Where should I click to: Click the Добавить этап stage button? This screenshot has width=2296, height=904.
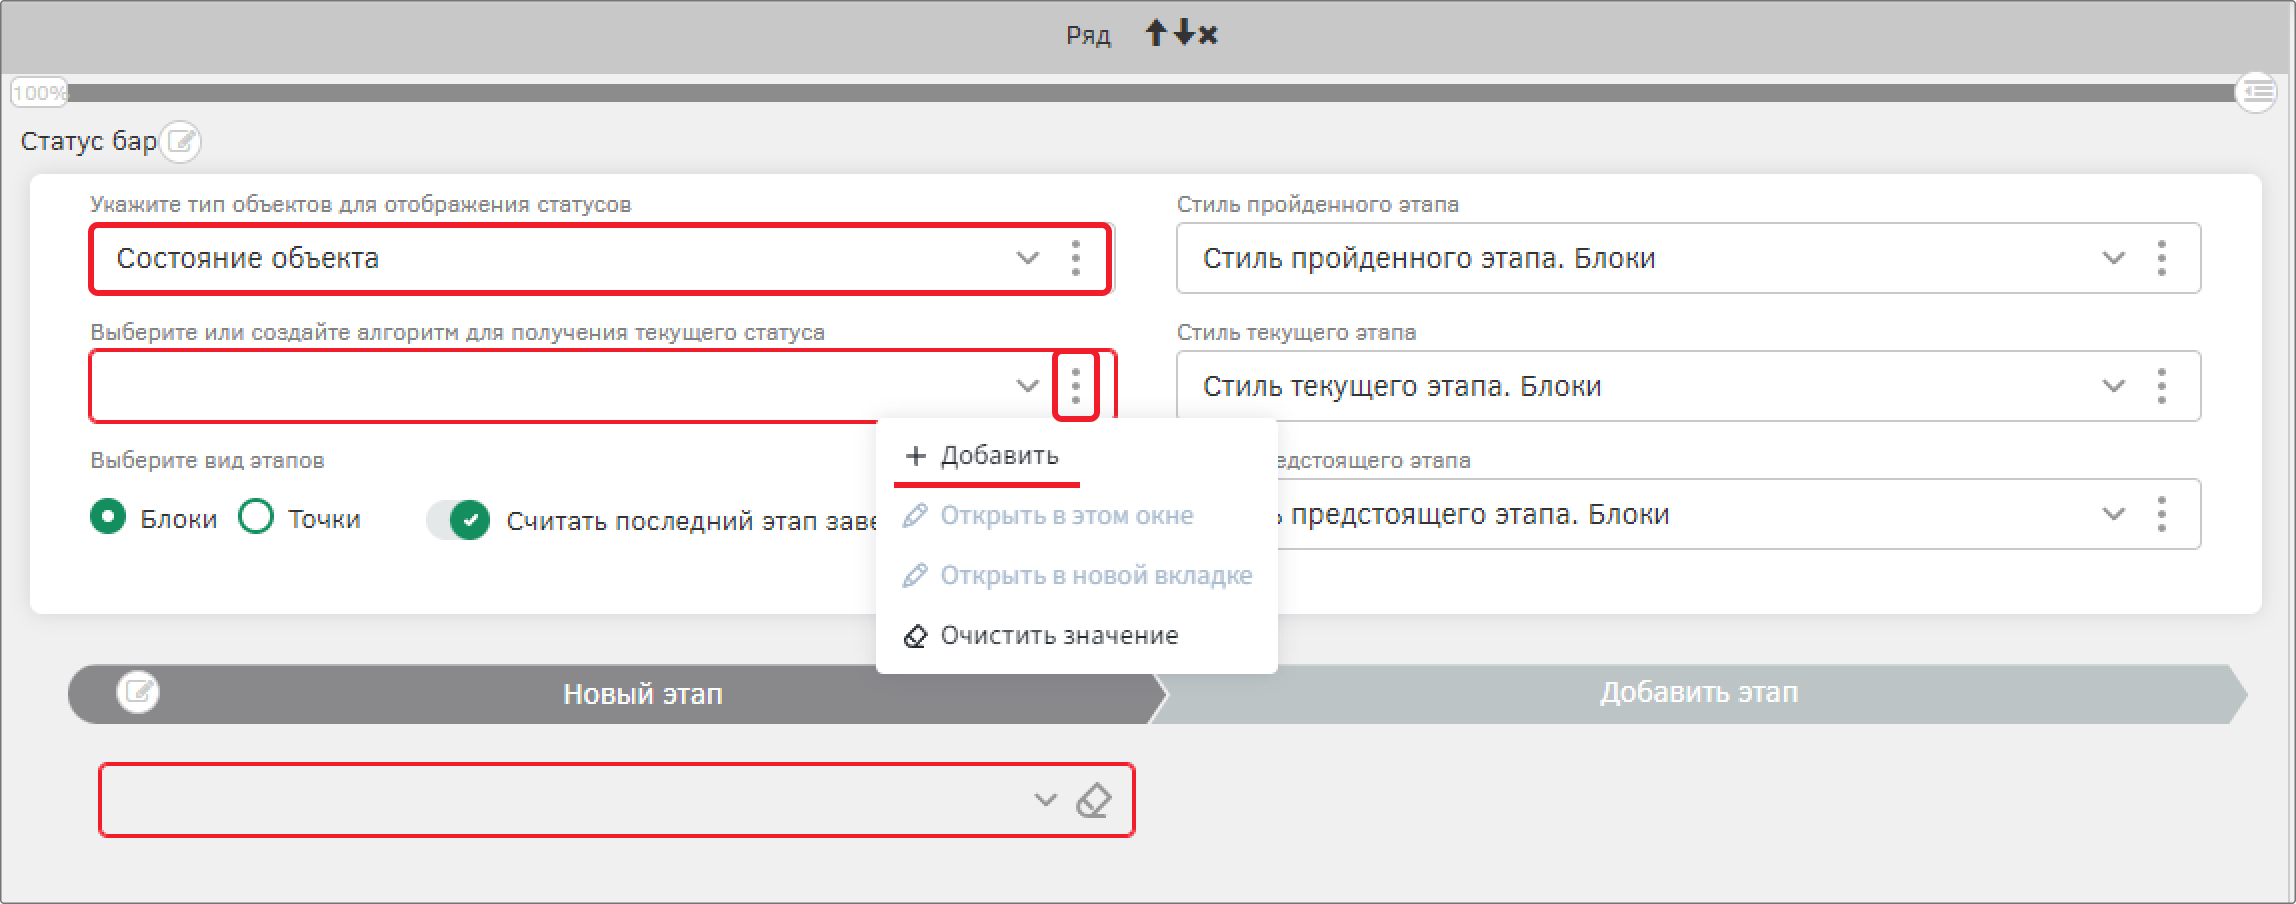click(x=1698, y=693)
